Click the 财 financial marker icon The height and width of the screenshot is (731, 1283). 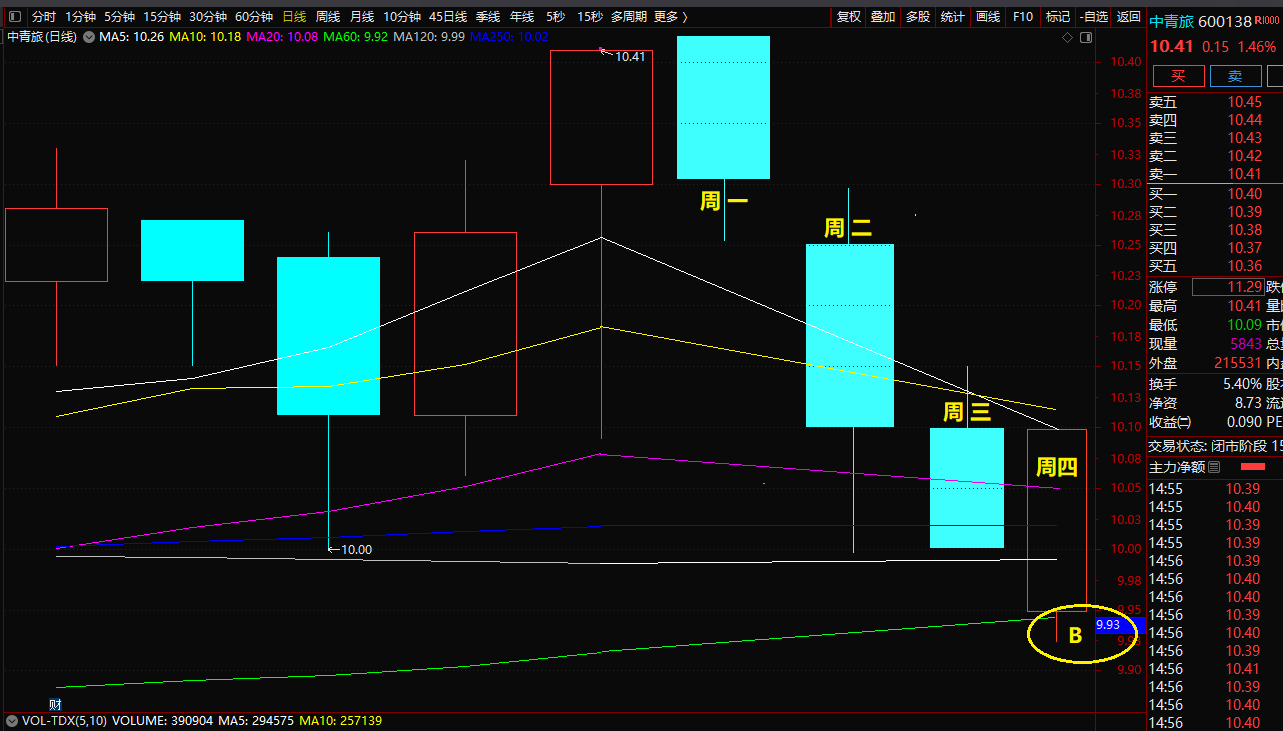[x=56, y=704]
